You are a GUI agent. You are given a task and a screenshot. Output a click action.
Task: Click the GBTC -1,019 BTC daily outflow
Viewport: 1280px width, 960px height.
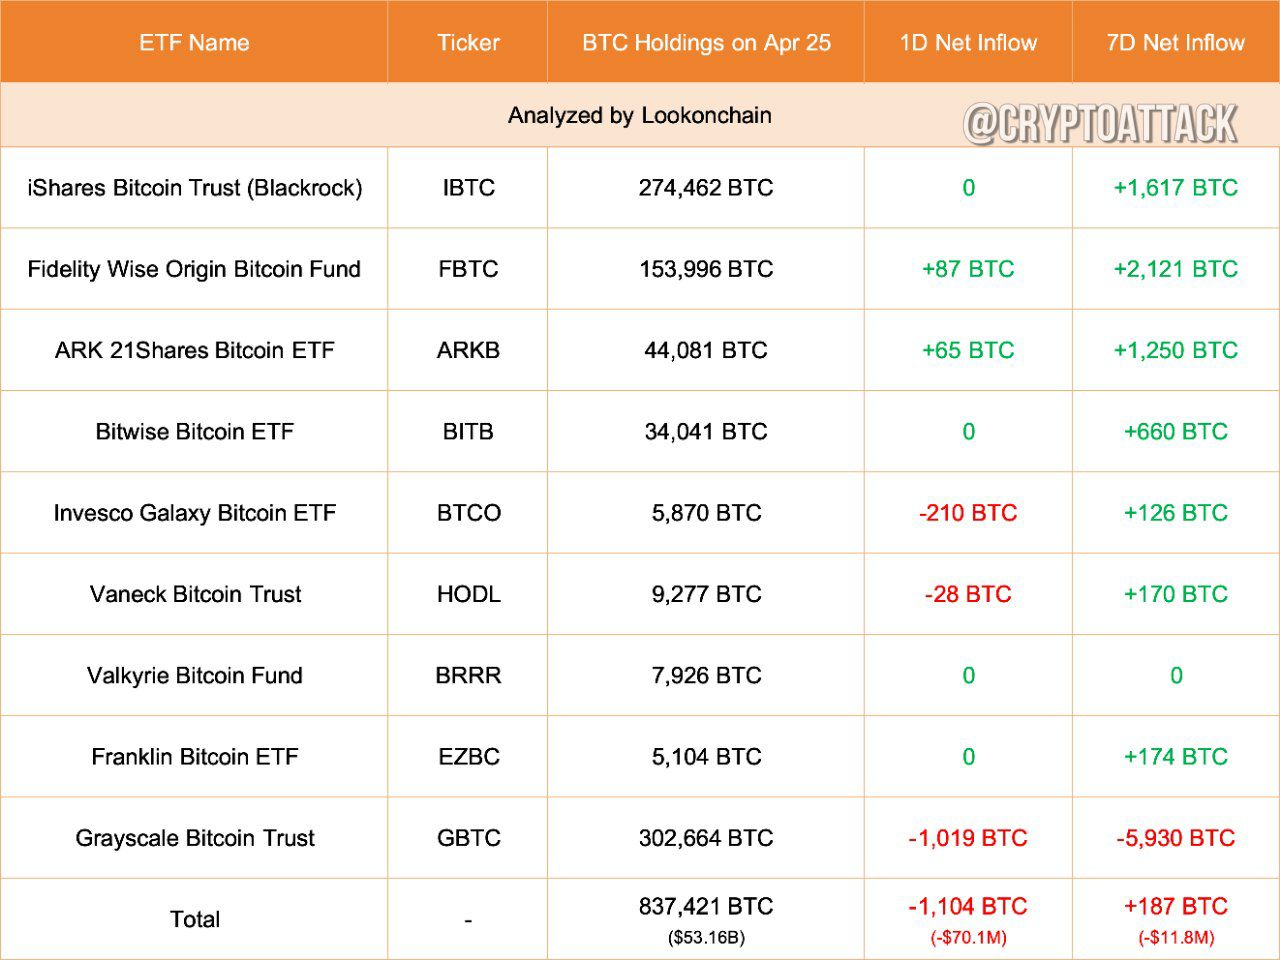968,838
